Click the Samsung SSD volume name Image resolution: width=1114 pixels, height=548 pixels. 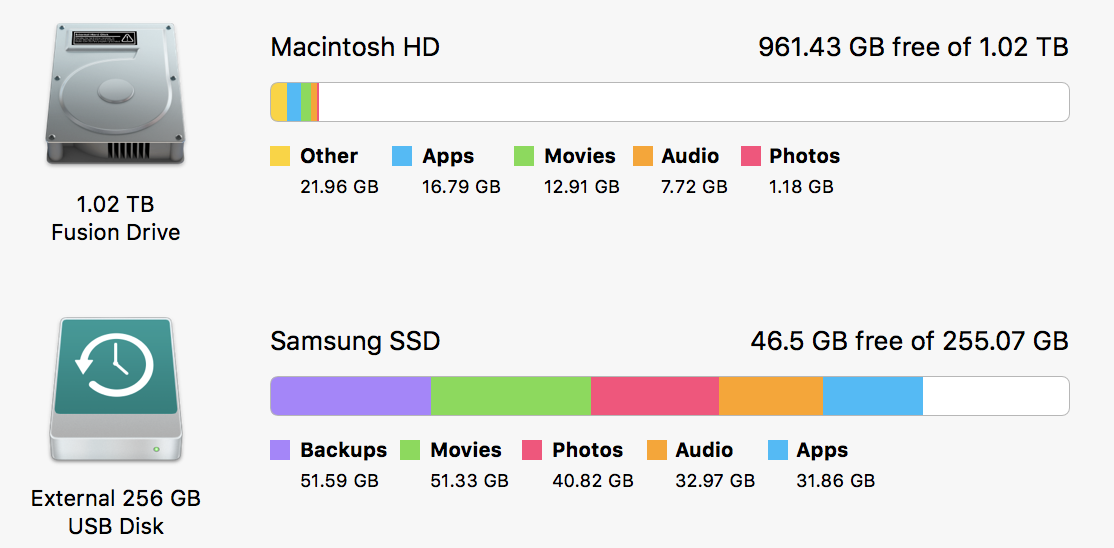355,342
